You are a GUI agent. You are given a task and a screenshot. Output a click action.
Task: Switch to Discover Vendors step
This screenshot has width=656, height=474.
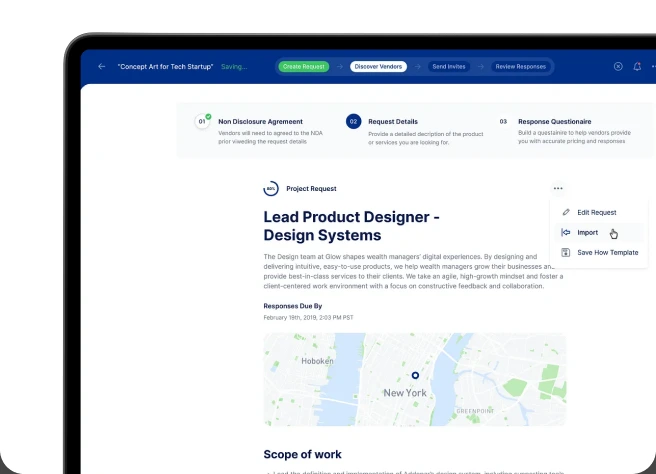[378, 67]
